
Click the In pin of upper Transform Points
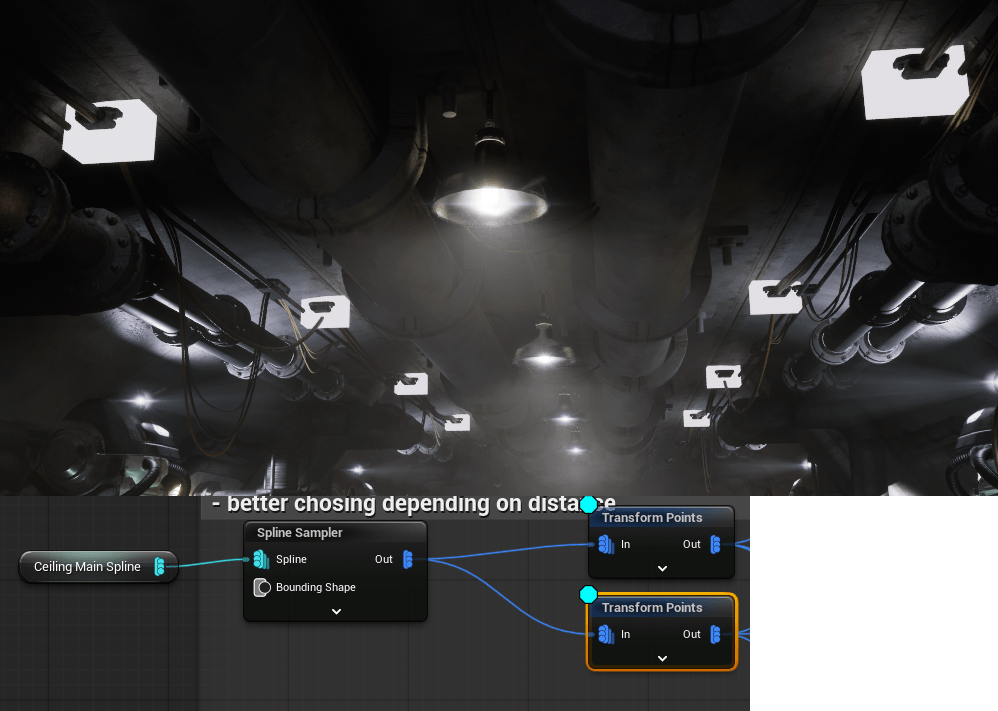coord(606,544)
